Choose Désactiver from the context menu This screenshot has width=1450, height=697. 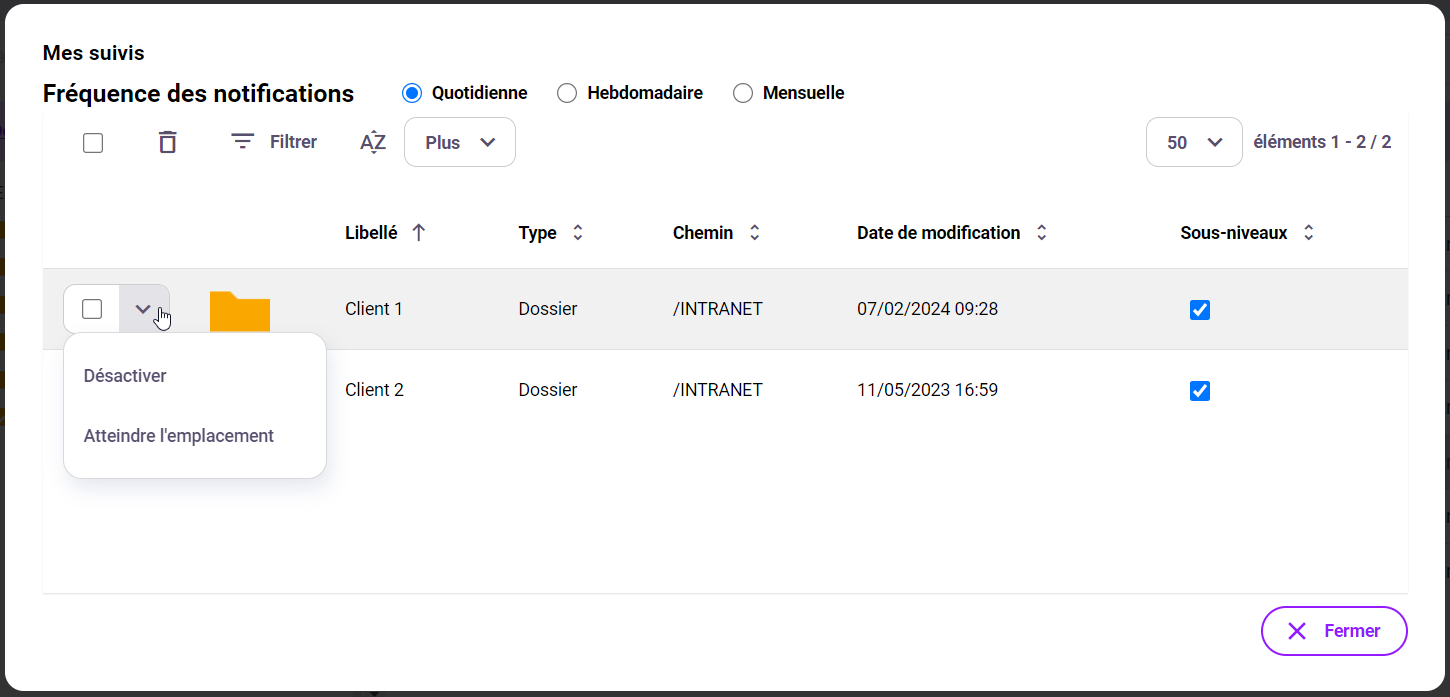125,376
